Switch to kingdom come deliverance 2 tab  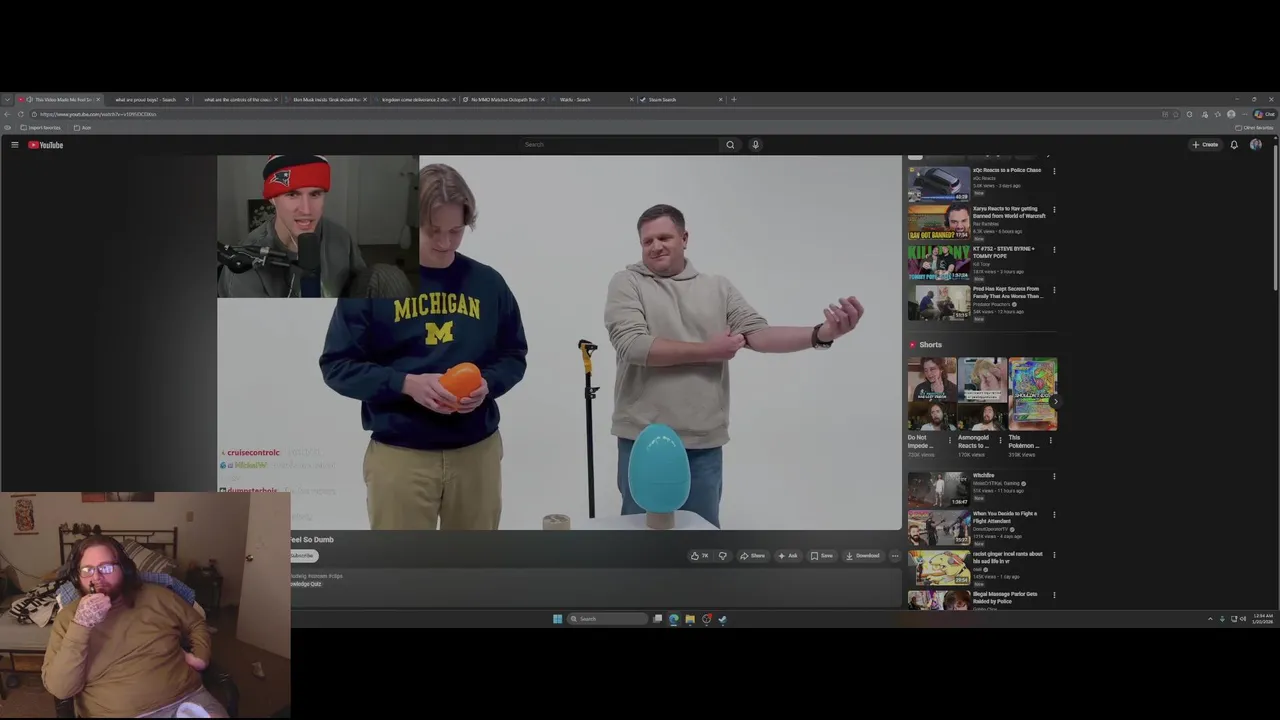(x=415, y=99)
